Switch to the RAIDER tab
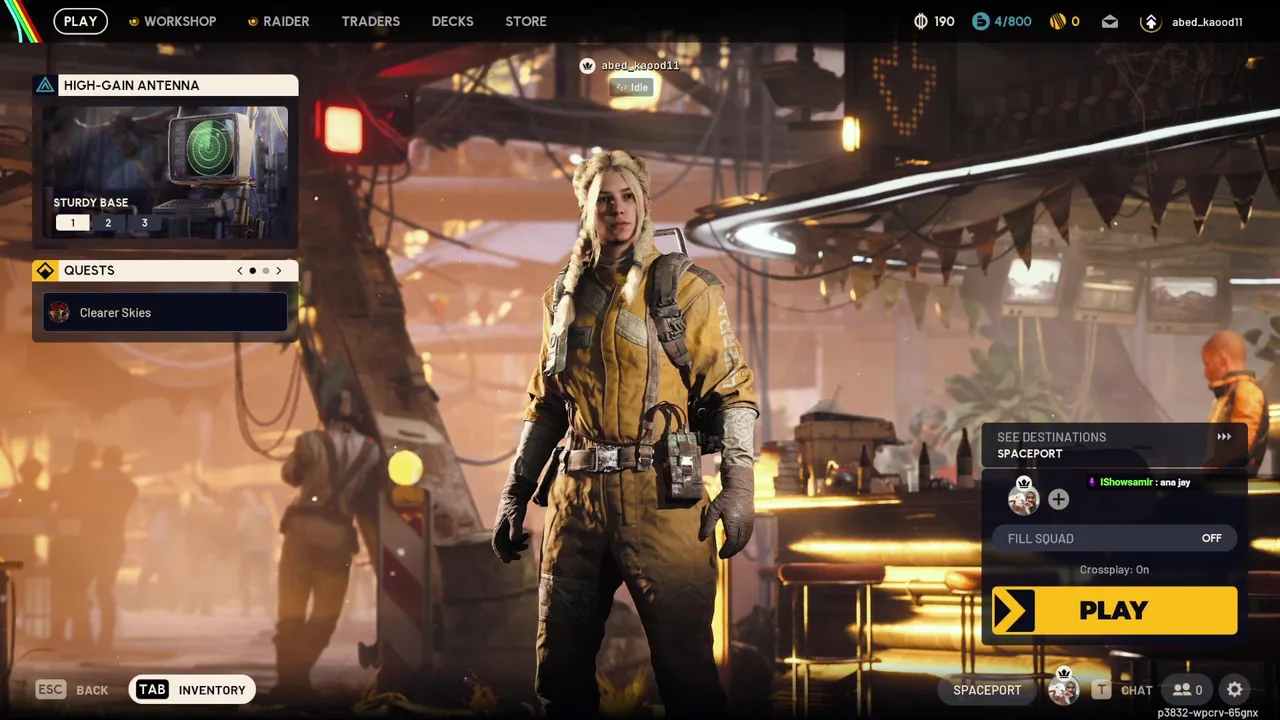 [x=286, y=21]
